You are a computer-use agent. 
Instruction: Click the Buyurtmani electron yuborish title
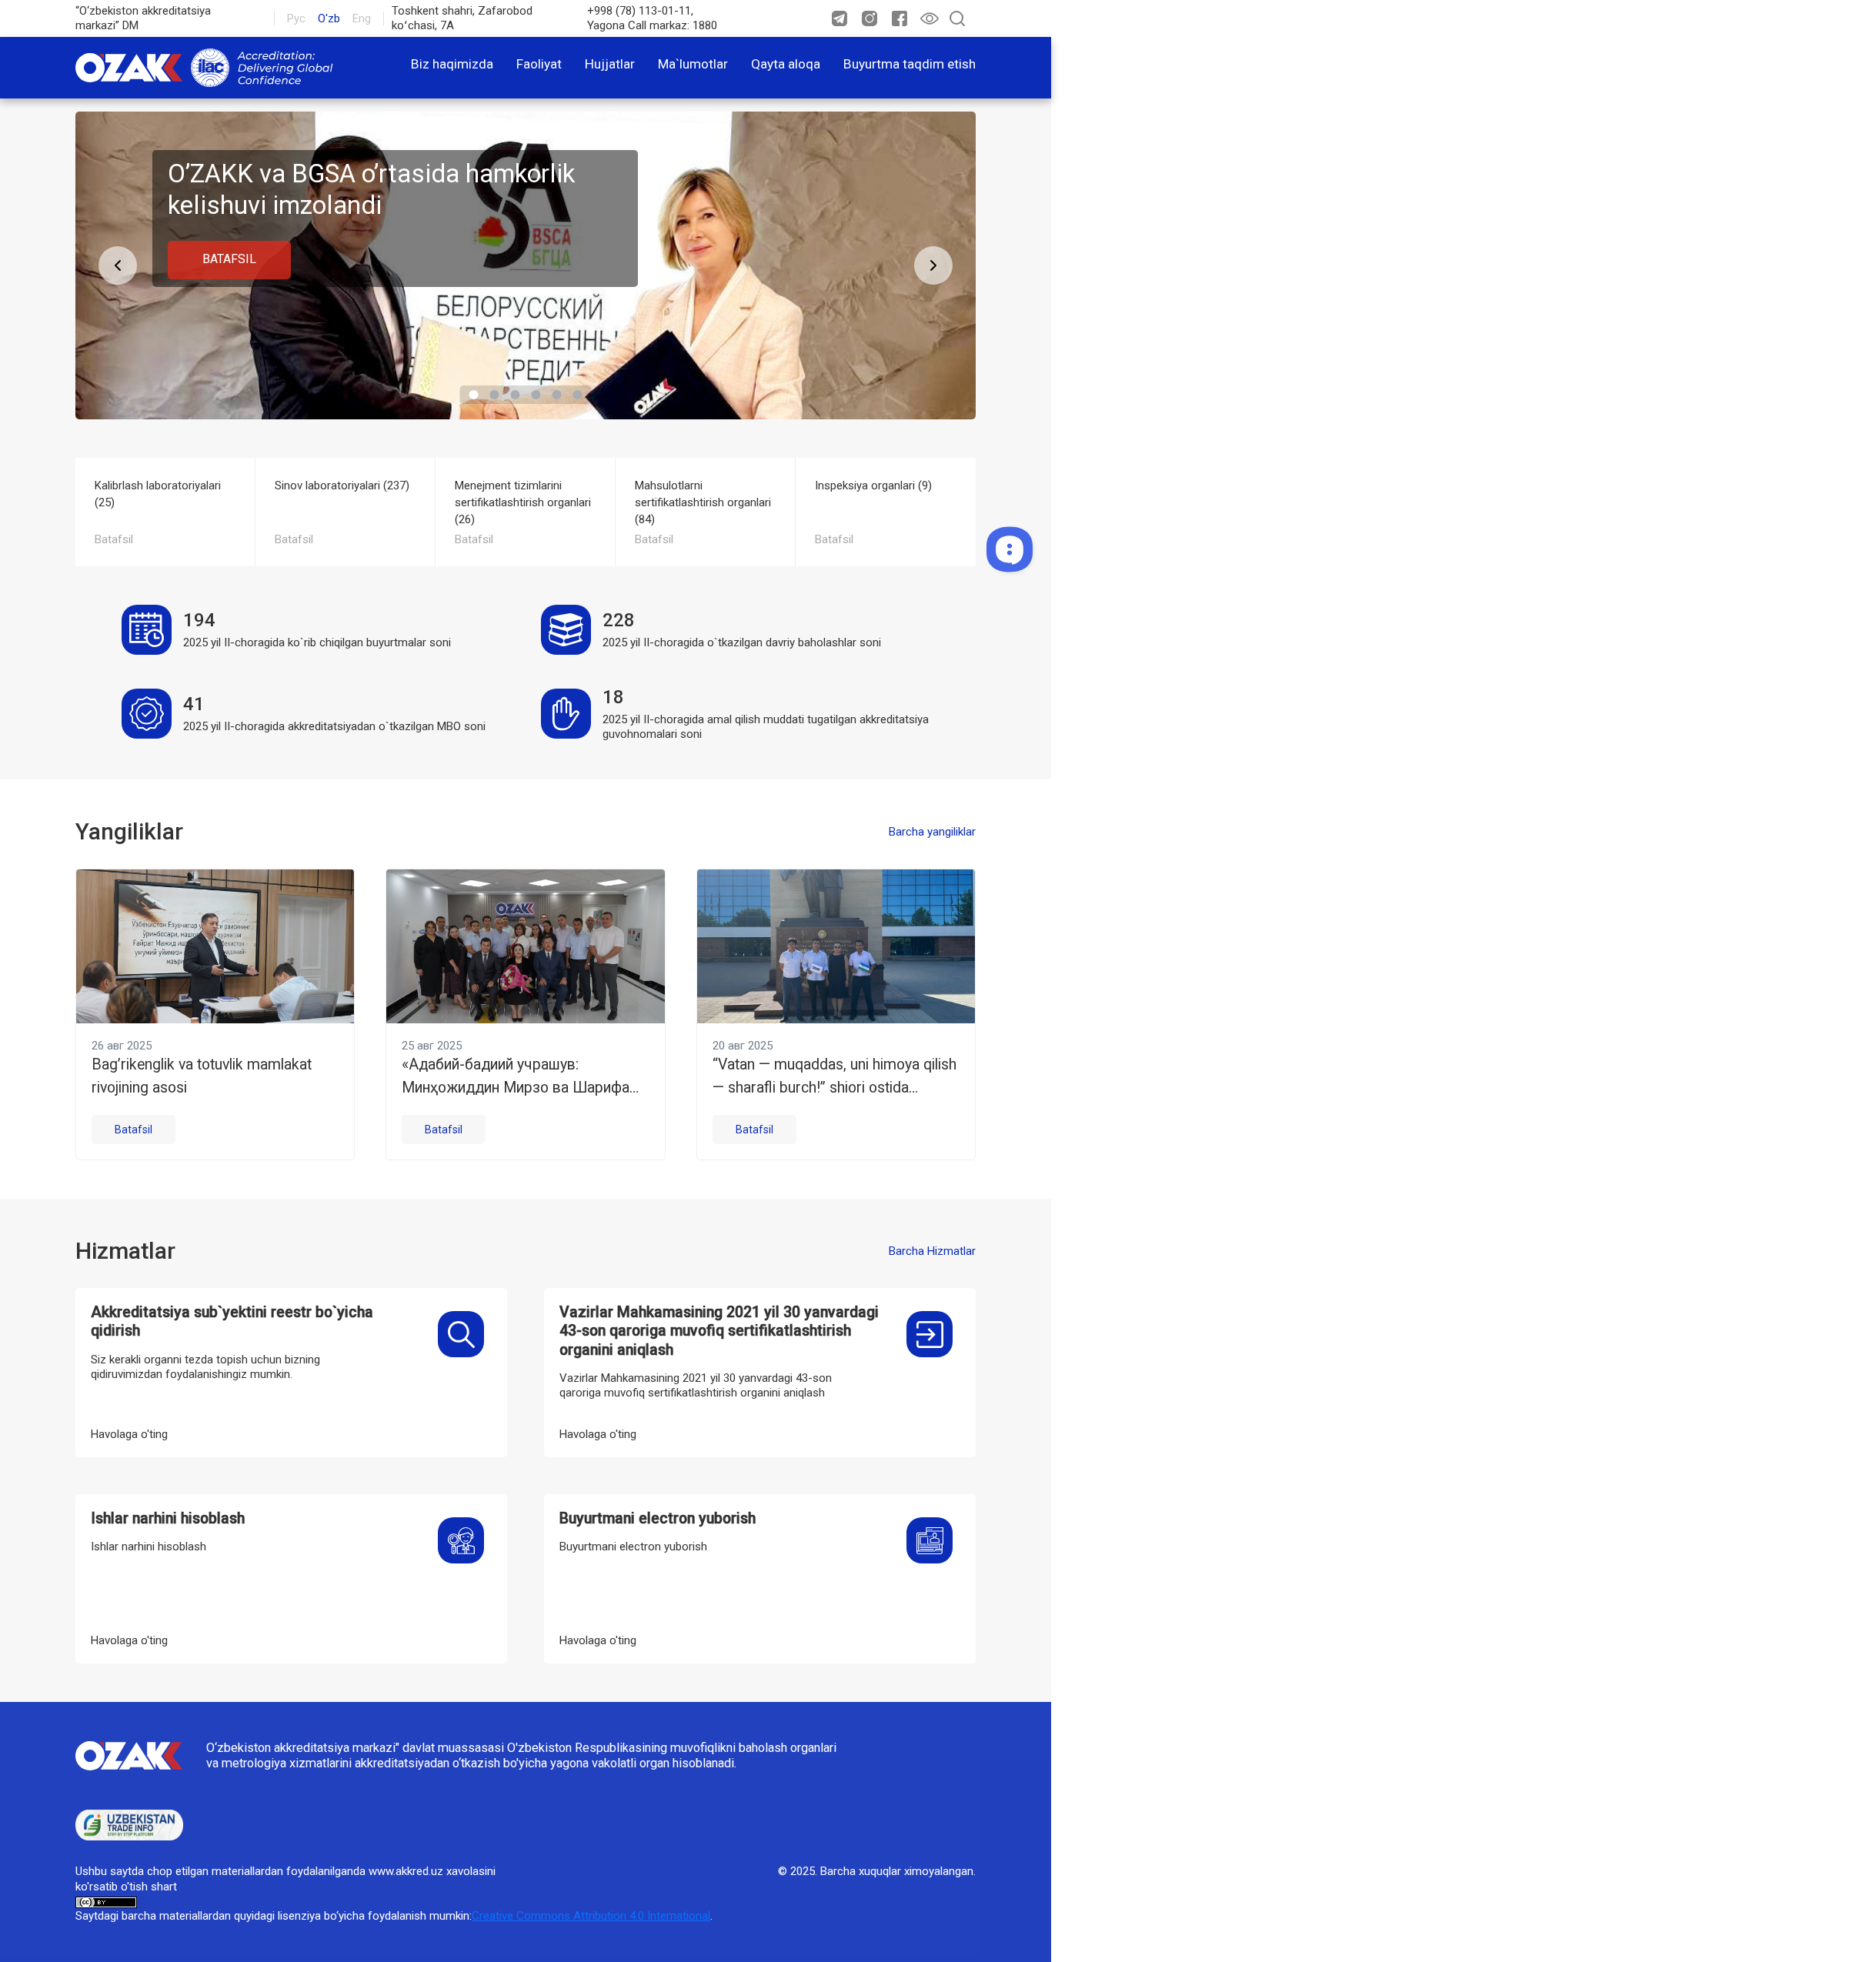pos(657,1518)
